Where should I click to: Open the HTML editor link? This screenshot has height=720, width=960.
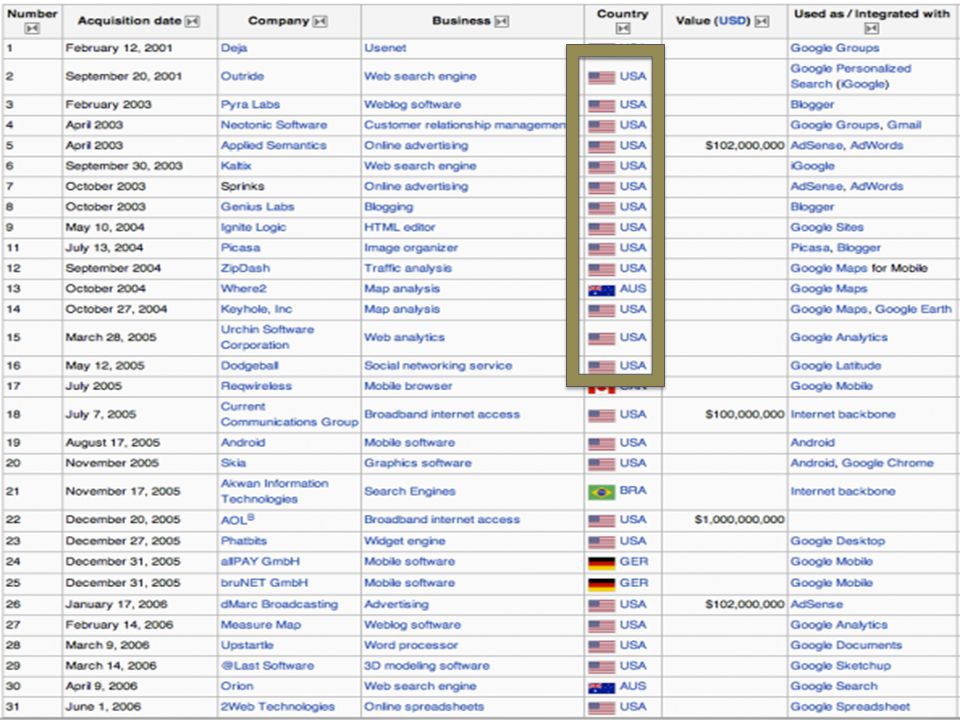pos(400,227)
